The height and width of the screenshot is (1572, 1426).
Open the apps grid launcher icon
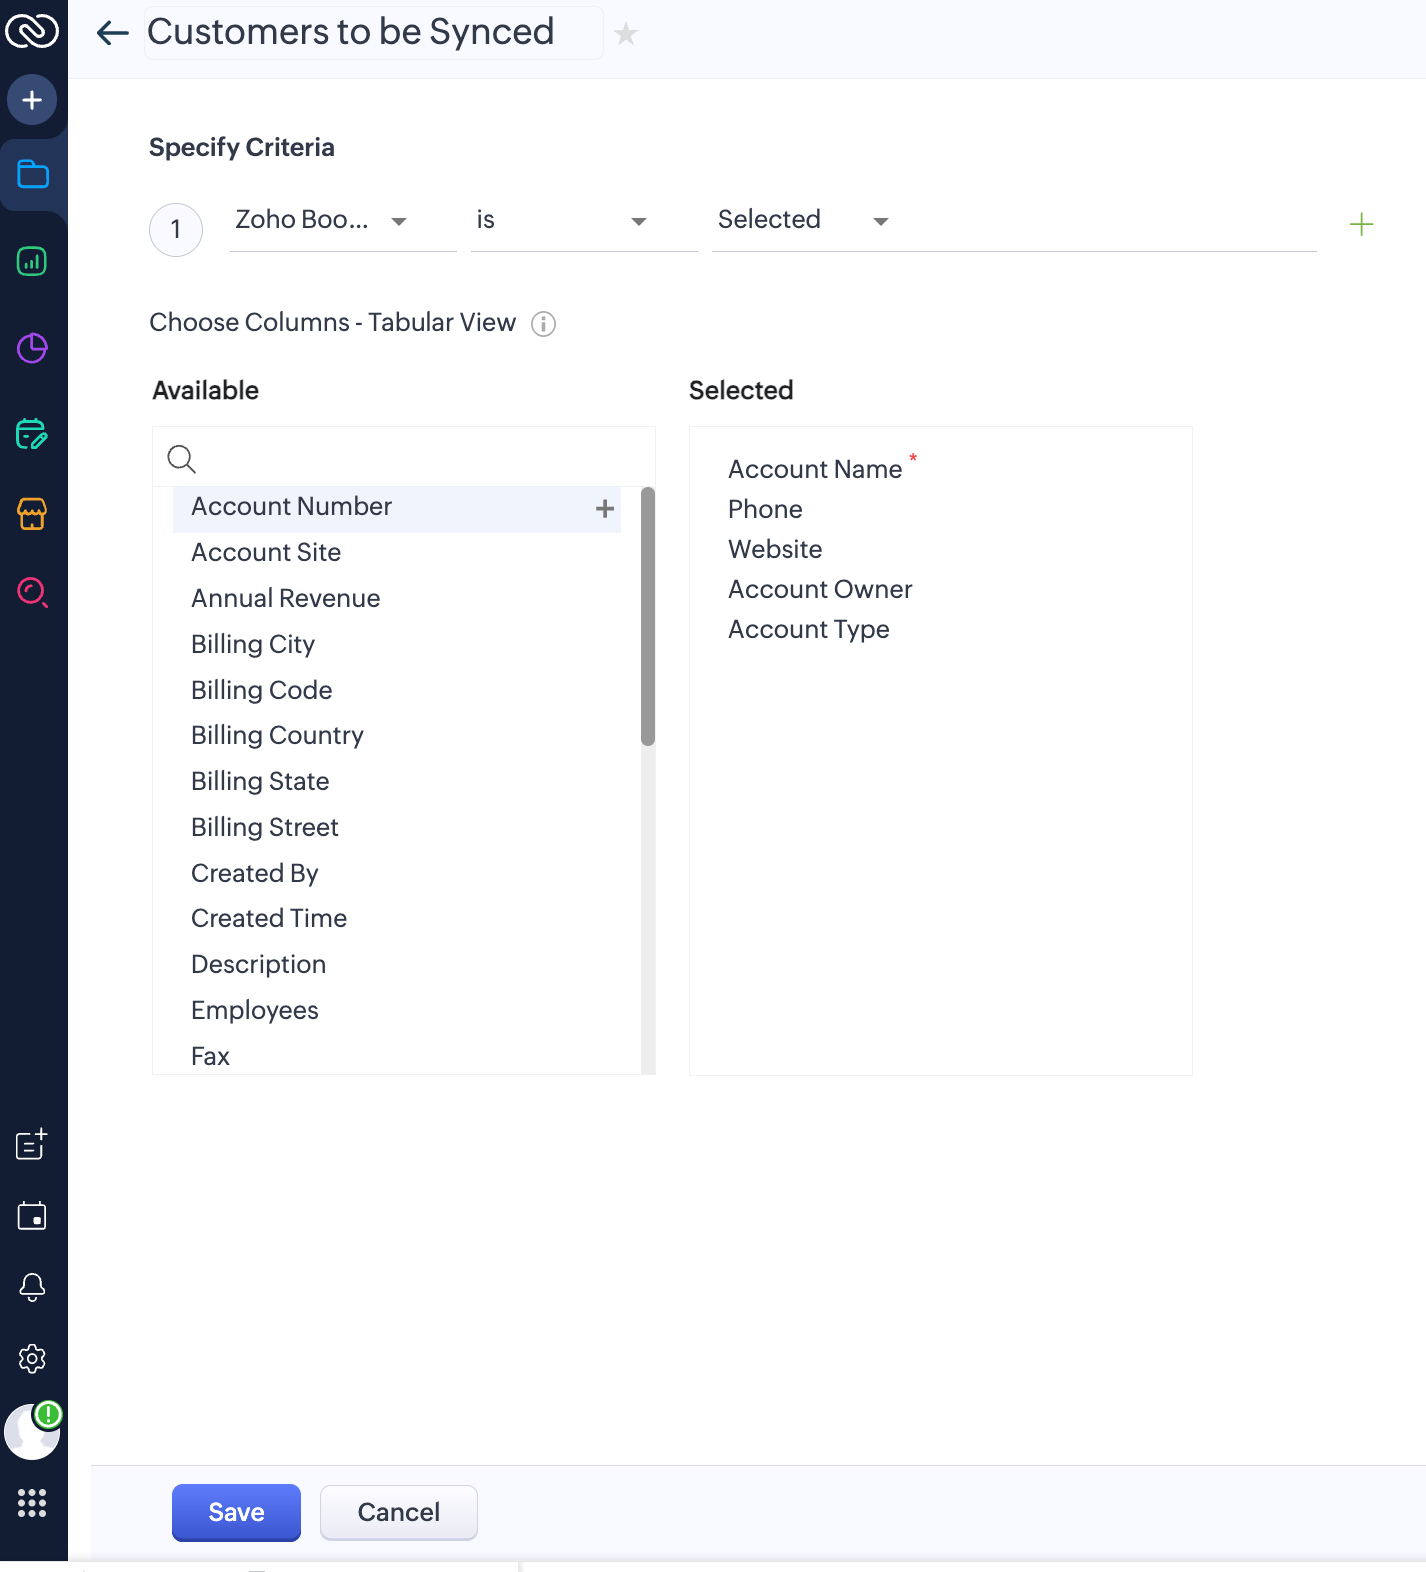tap(32, 1503)
